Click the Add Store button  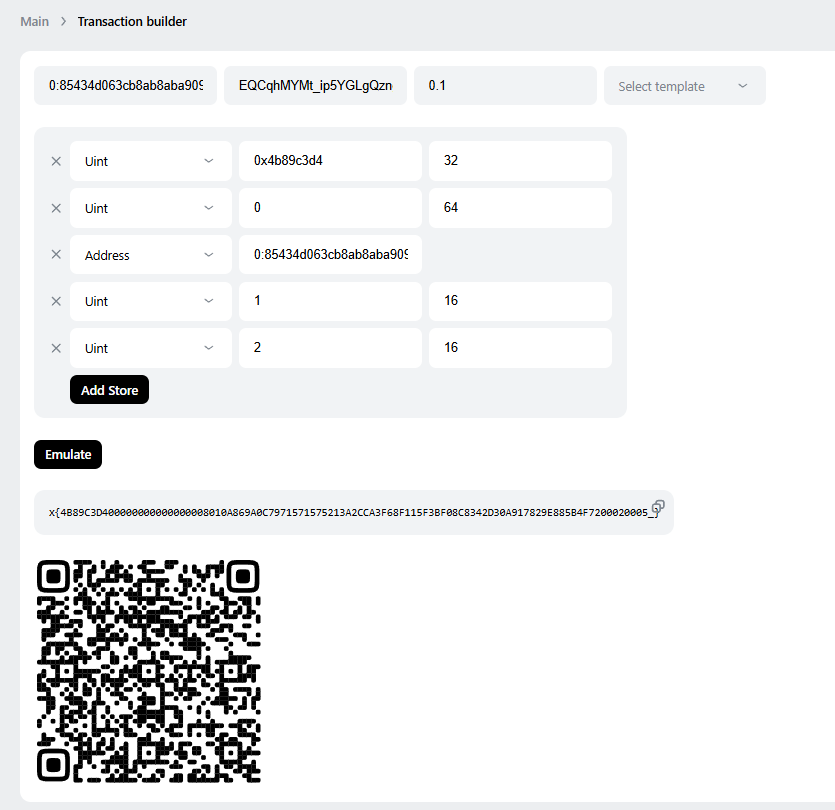109,390
